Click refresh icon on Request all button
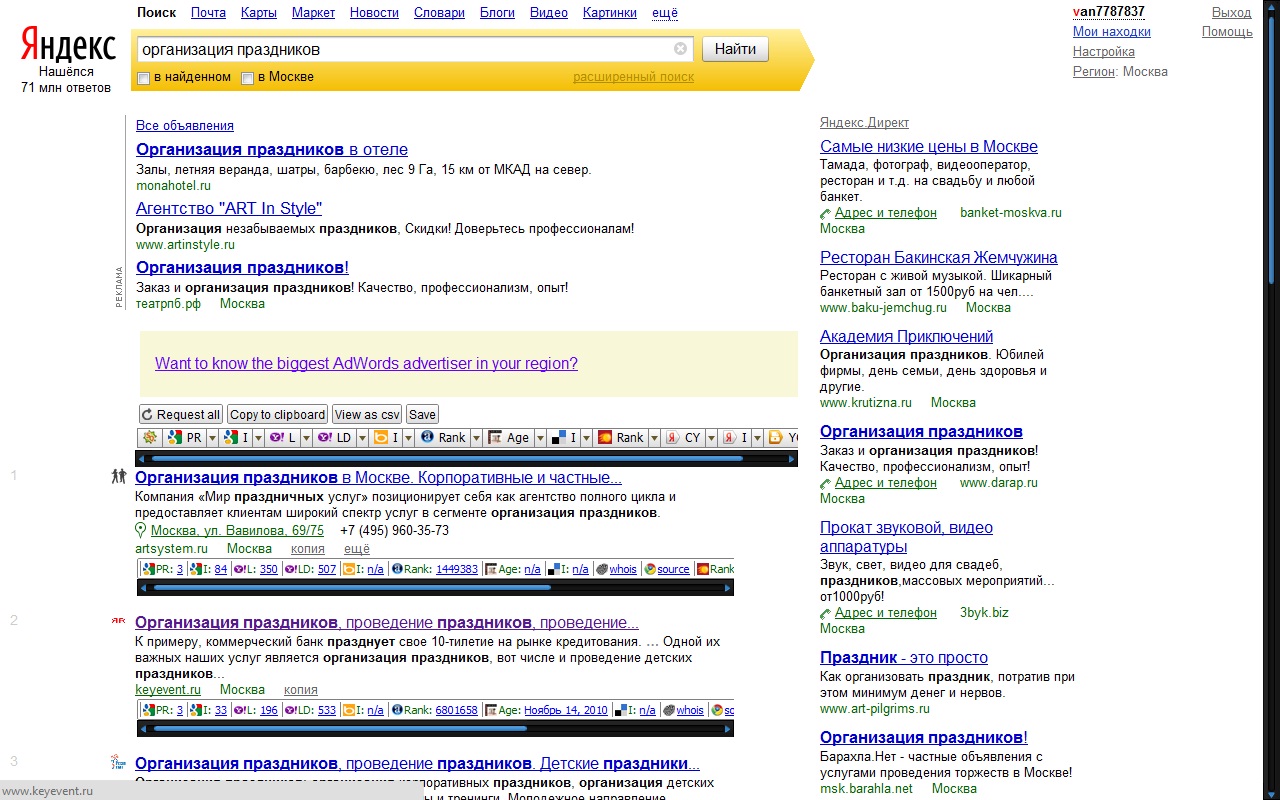 (x=148, y=415)
